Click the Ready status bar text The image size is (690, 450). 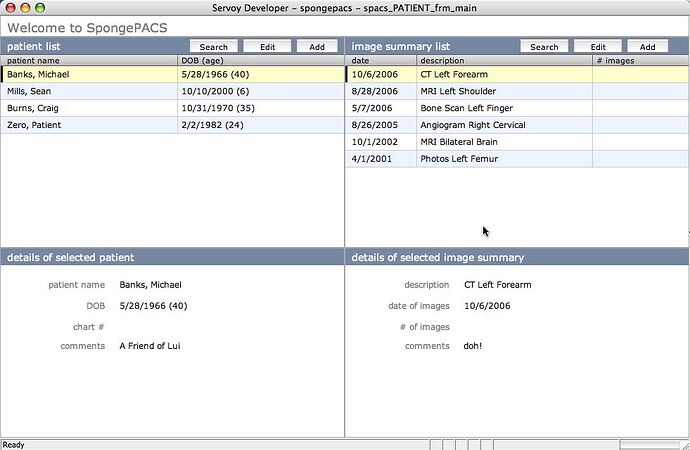click(14, 445)
